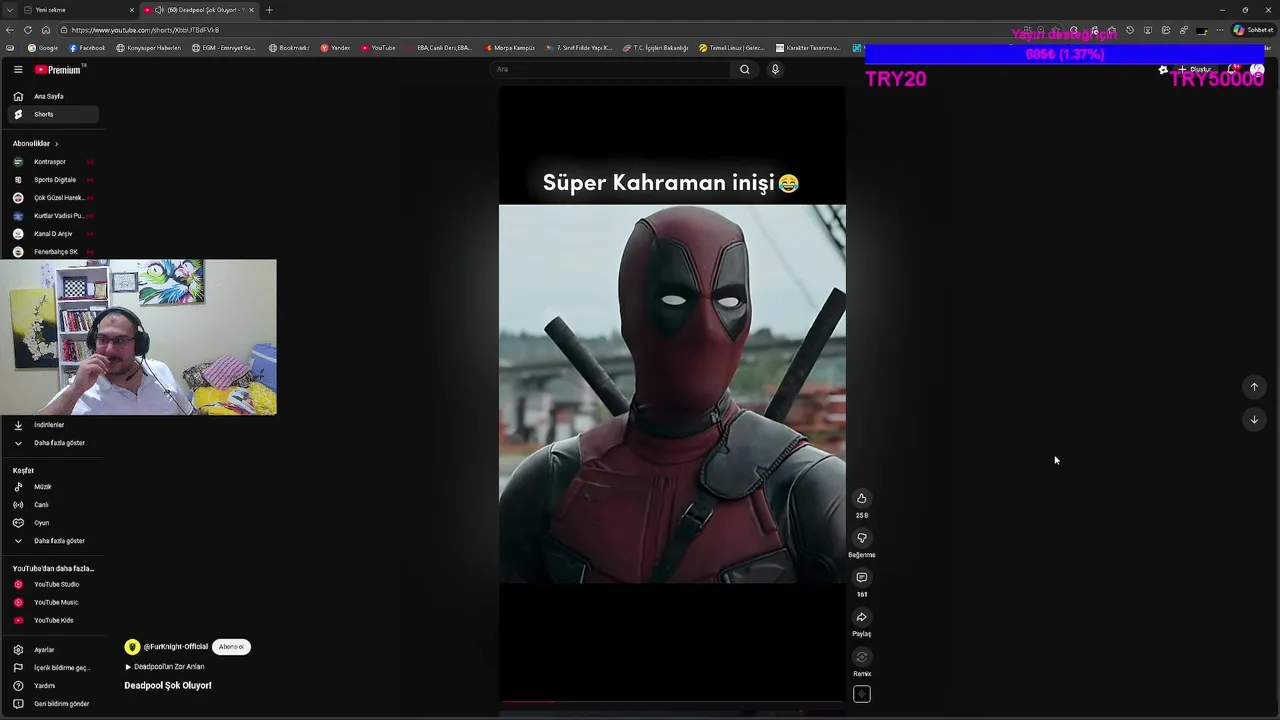Open a new browser tab with plus
Image resolution: width=1280 pixels, height=720 pixels.
point(269,10)
